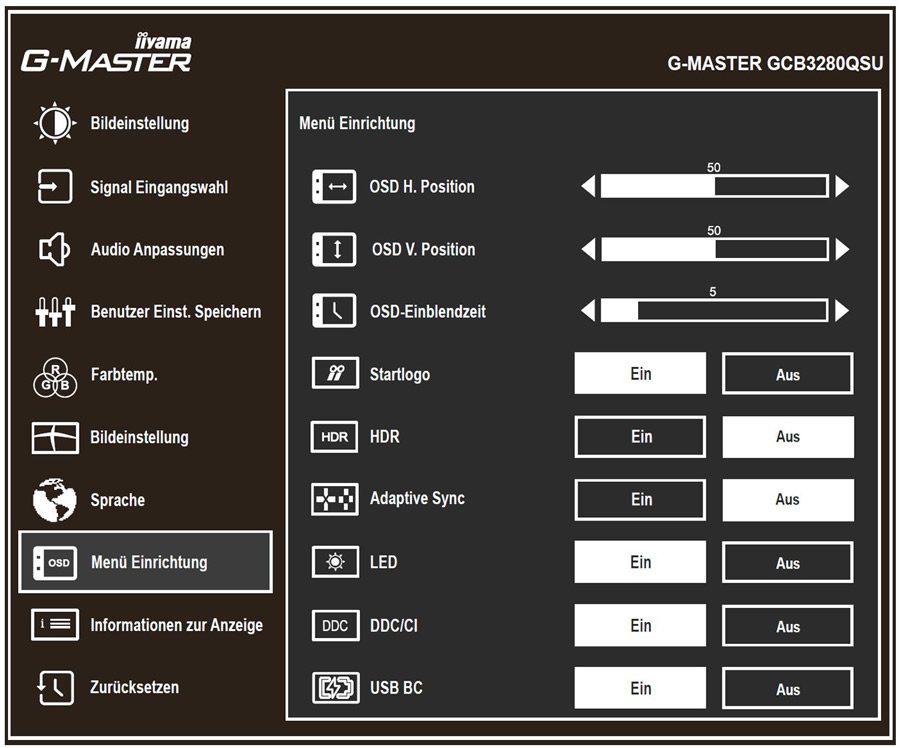This screenshot has width=900, height=748.
Task: Disable USB BC with Aus
Action: [788, 688]
